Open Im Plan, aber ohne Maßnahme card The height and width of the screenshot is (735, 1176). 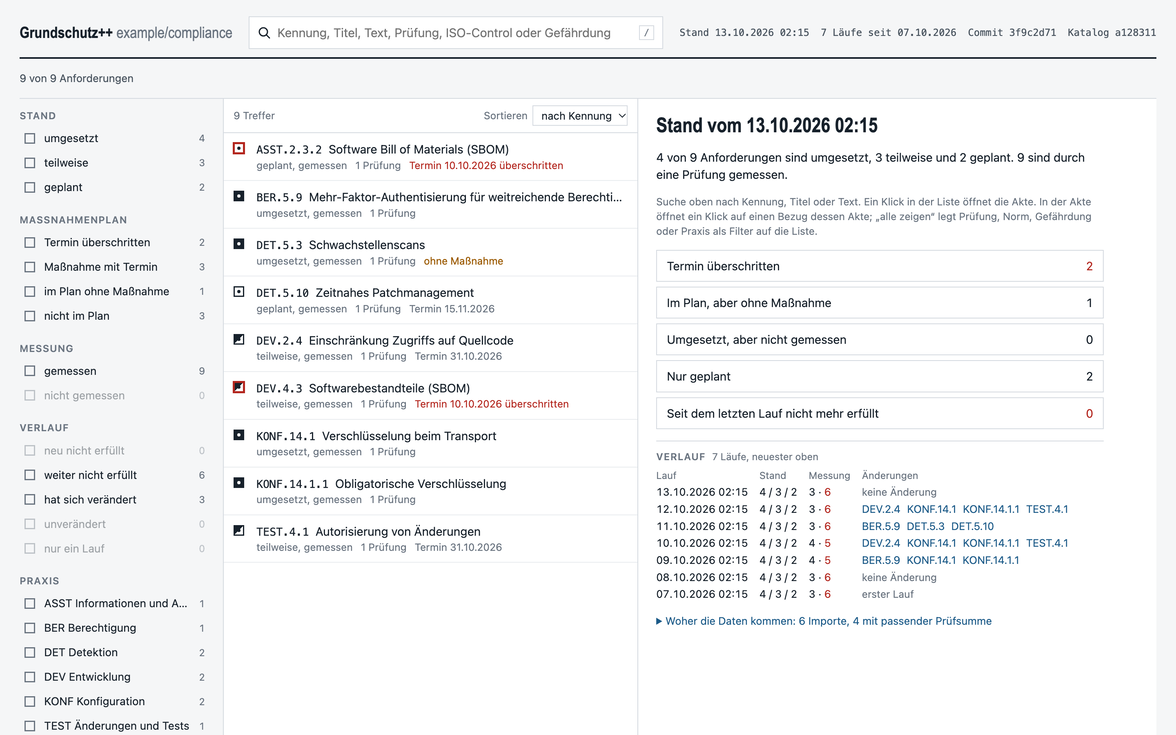(x=880, y=303)
